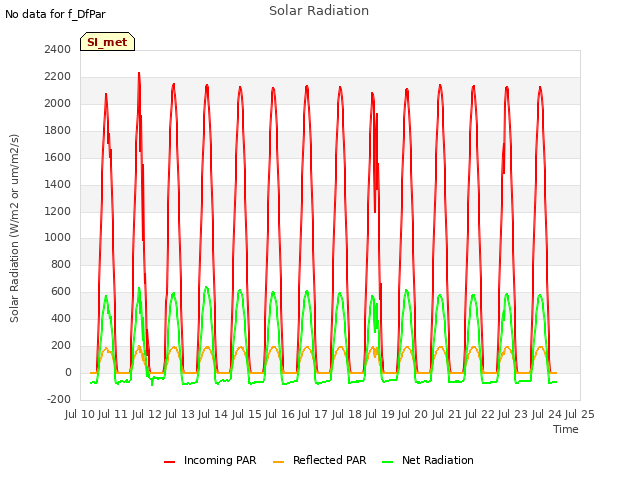The width and height of the screenshot is (640, 480).
Task: Click the Jul 10 x-axis tick label
Action: point(80,414)
